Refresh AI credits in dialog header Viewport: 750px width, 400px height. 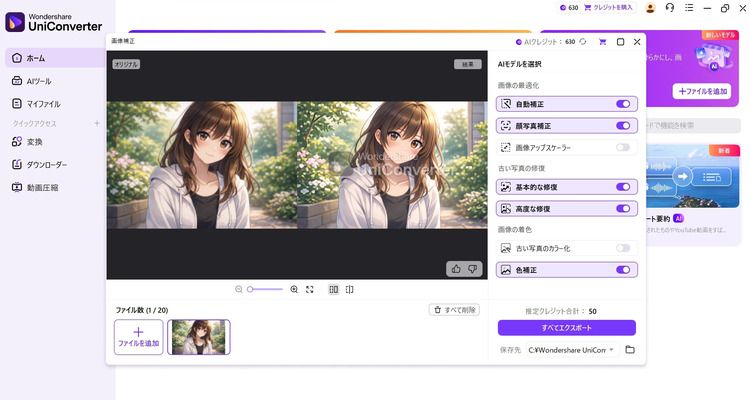click(x=583, y=42)
